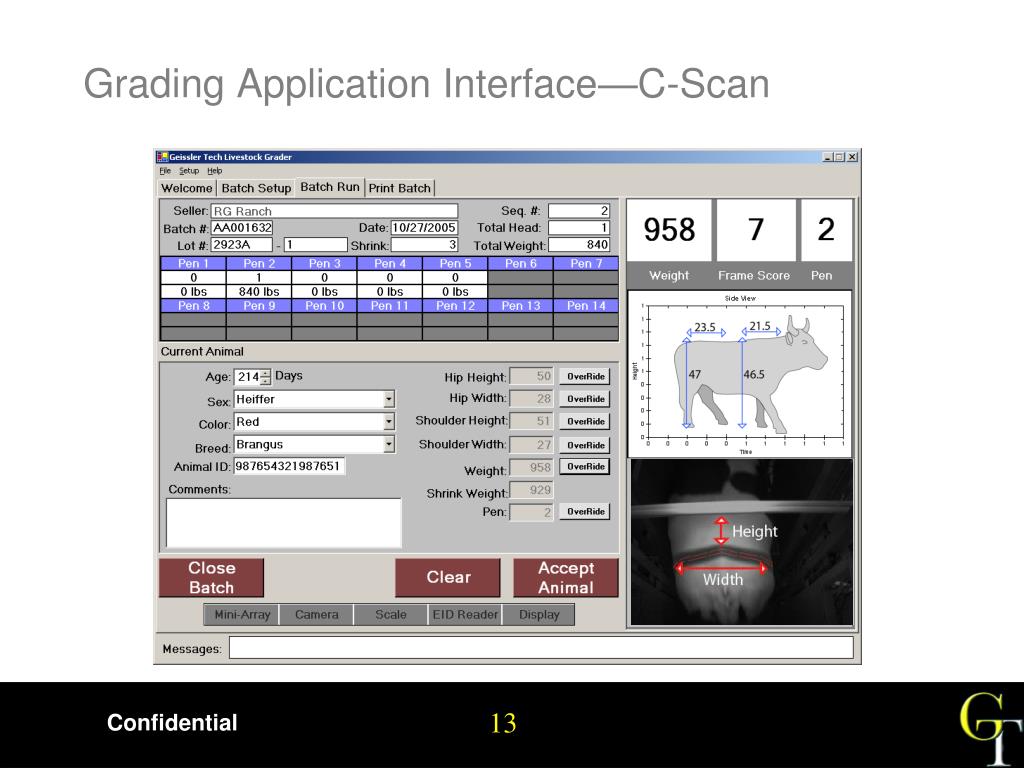Click the Hip Height value 50
The width and height of the screenshot is (1024, 768).
pyautogui.click(x=532, y=376)
